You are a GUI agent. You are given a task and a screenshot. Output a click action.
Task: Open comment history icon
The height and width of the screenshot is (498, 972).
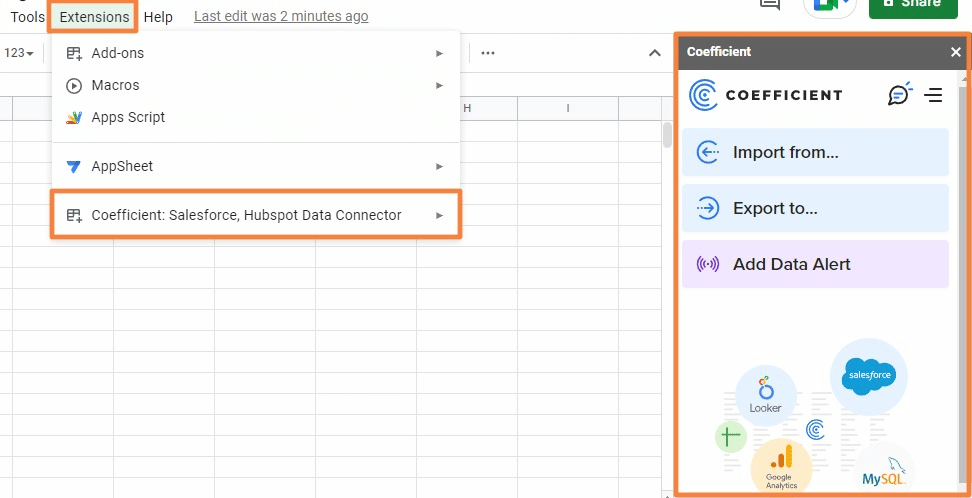pos(769,5)
